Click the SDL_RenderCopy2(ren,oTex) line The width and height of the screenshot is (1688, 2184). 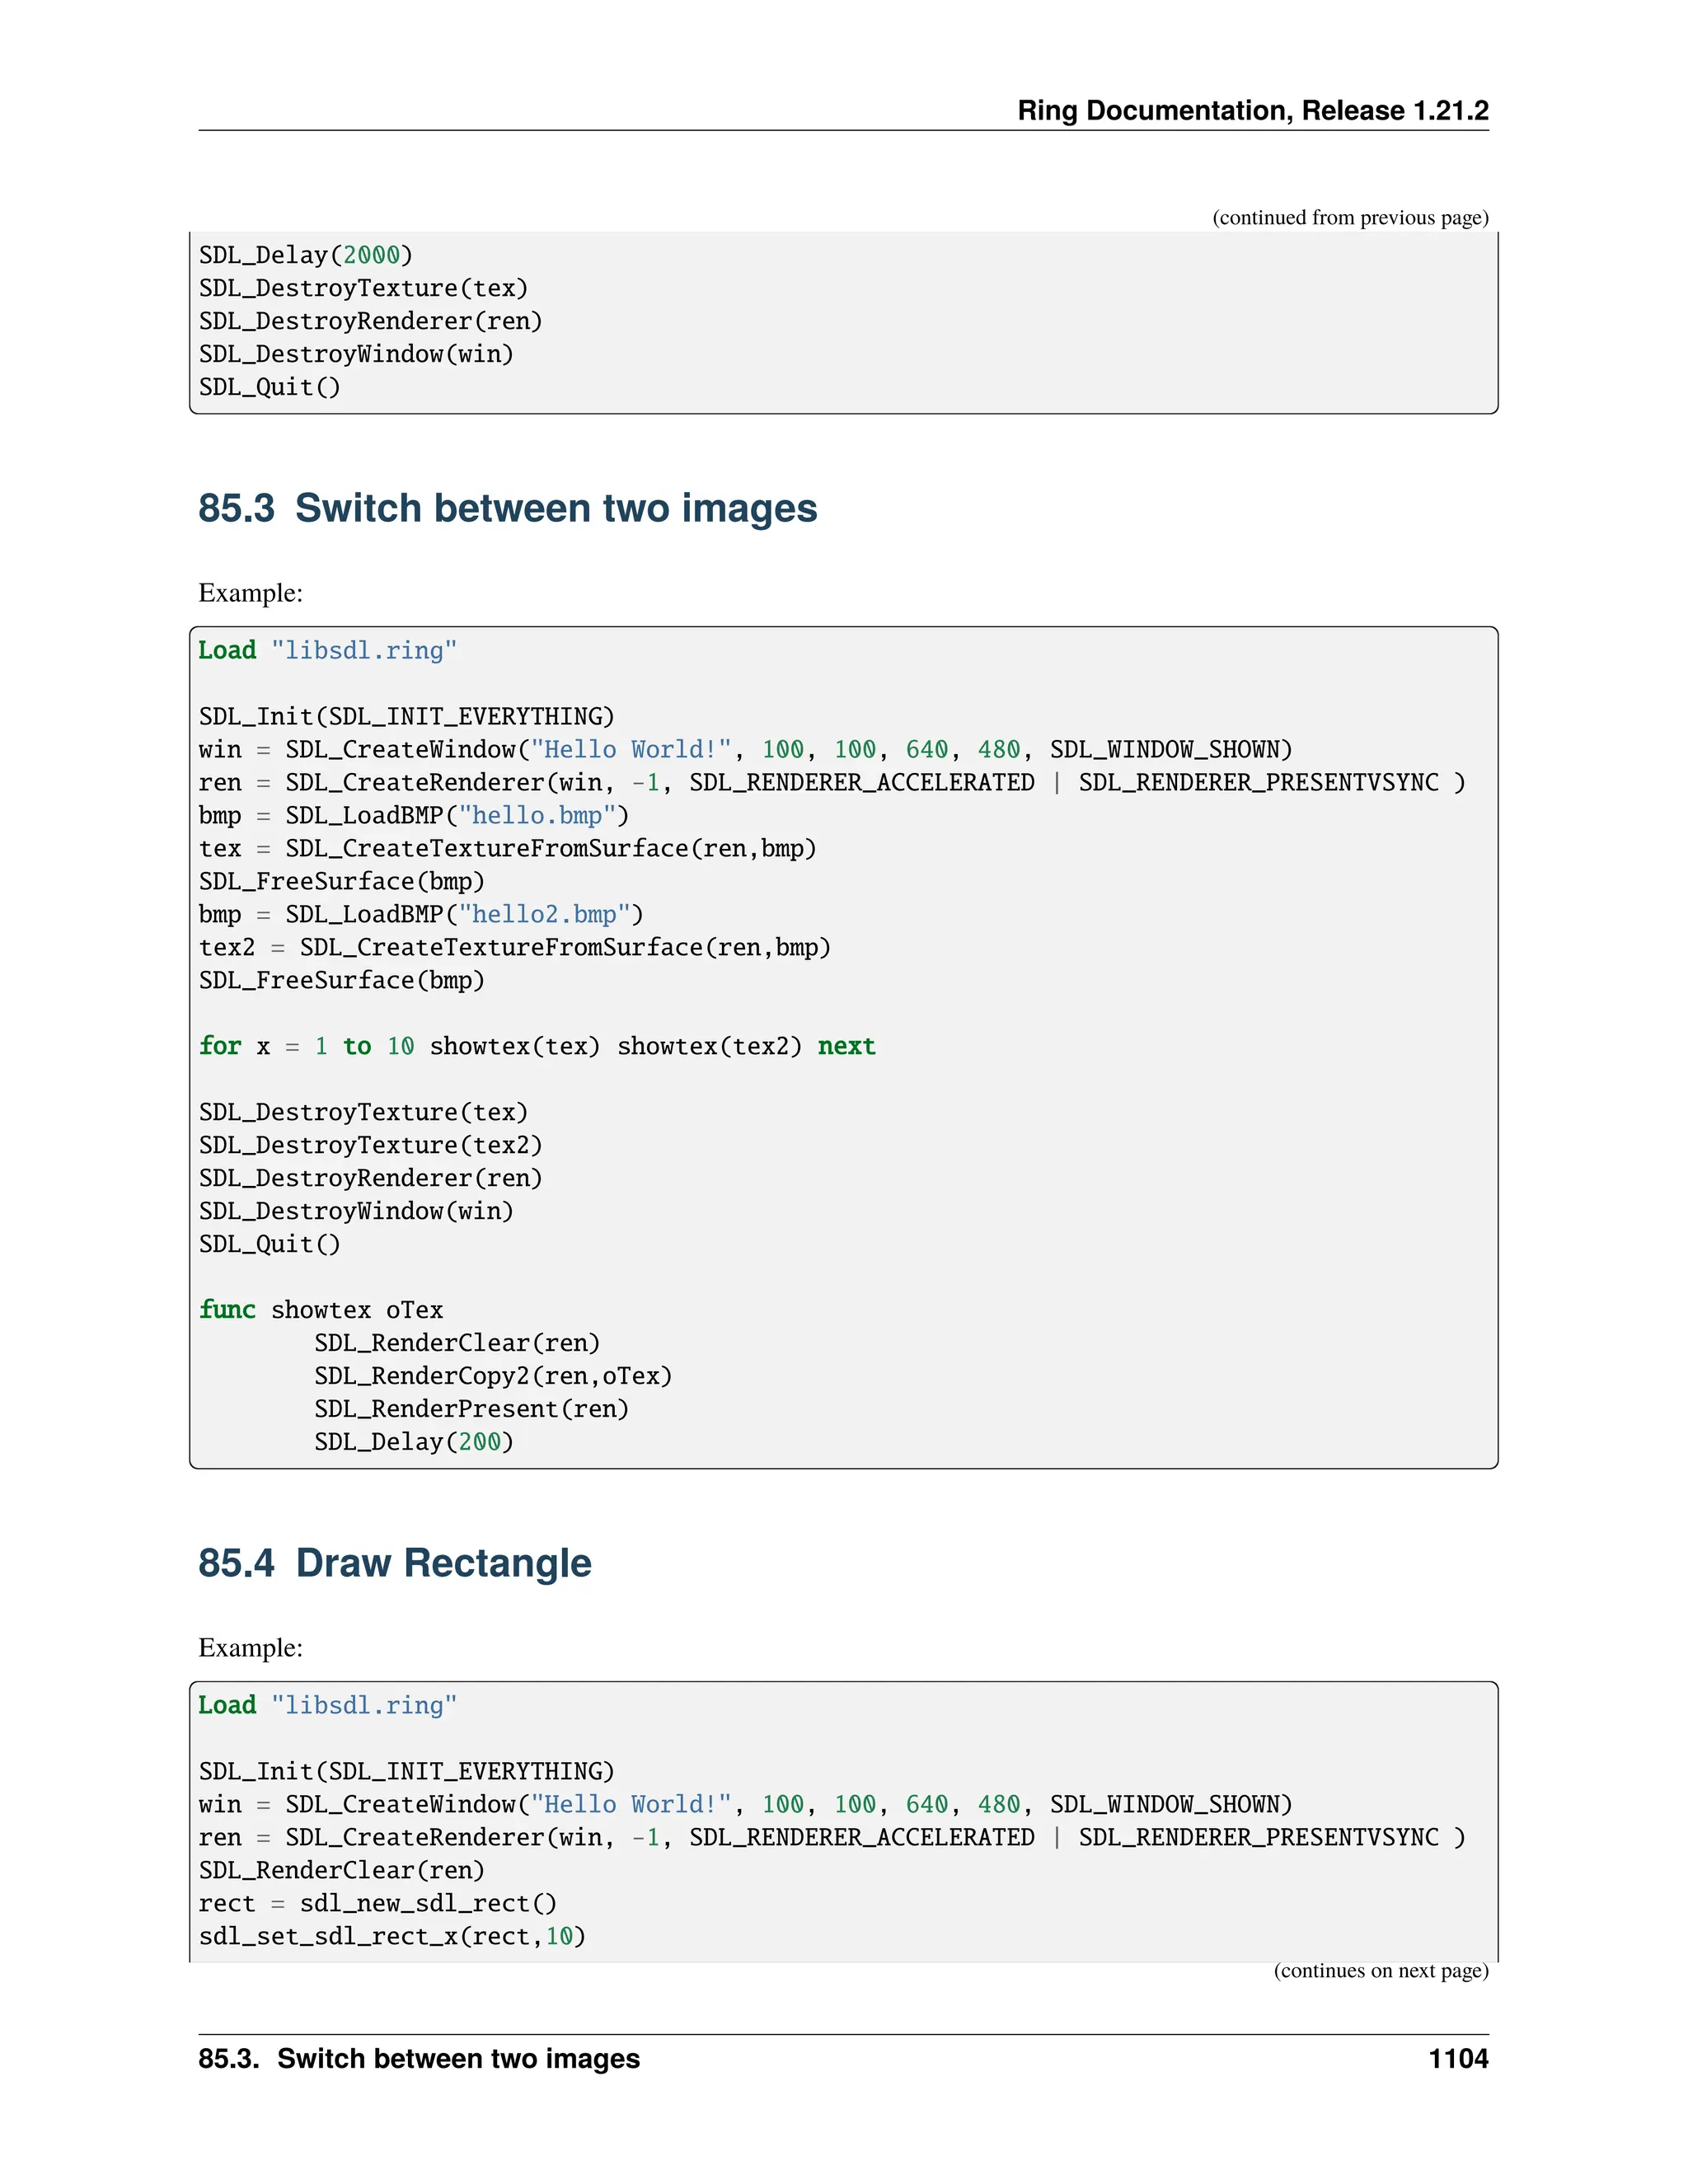pyautogui.click(x=493, y=1377)
